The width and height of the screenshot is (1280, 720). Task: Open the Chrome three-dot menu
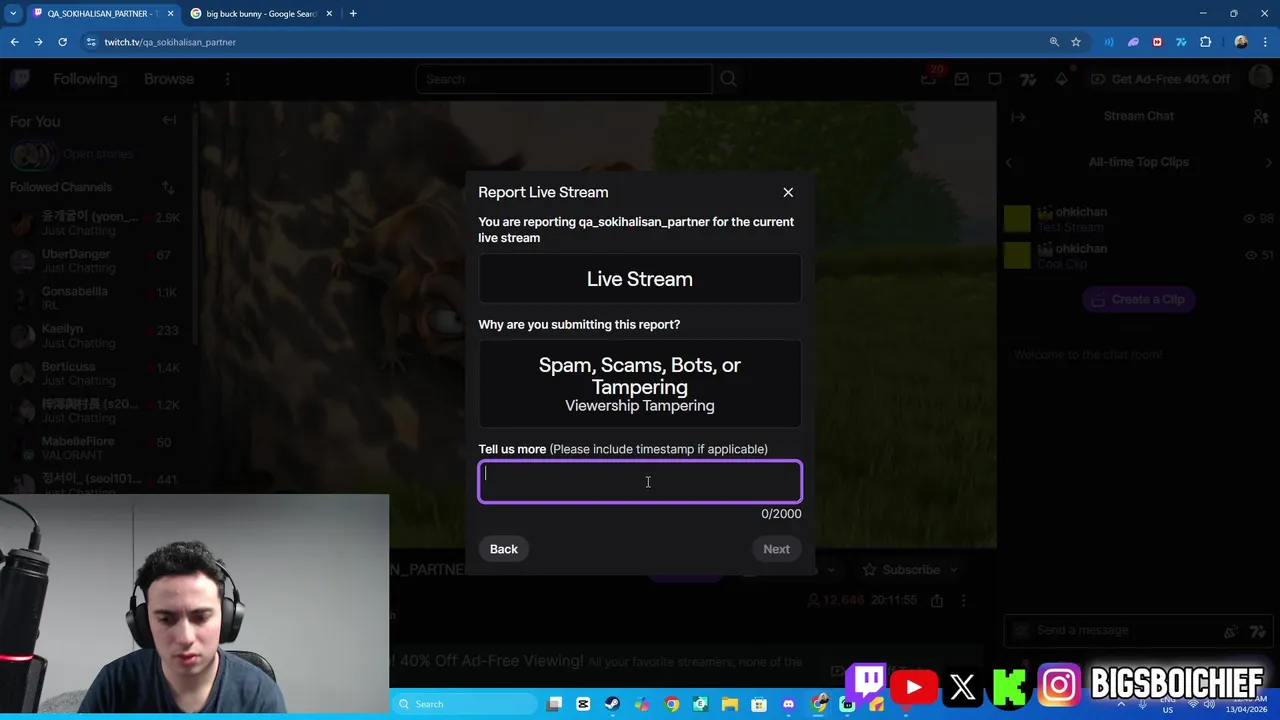1265,42
